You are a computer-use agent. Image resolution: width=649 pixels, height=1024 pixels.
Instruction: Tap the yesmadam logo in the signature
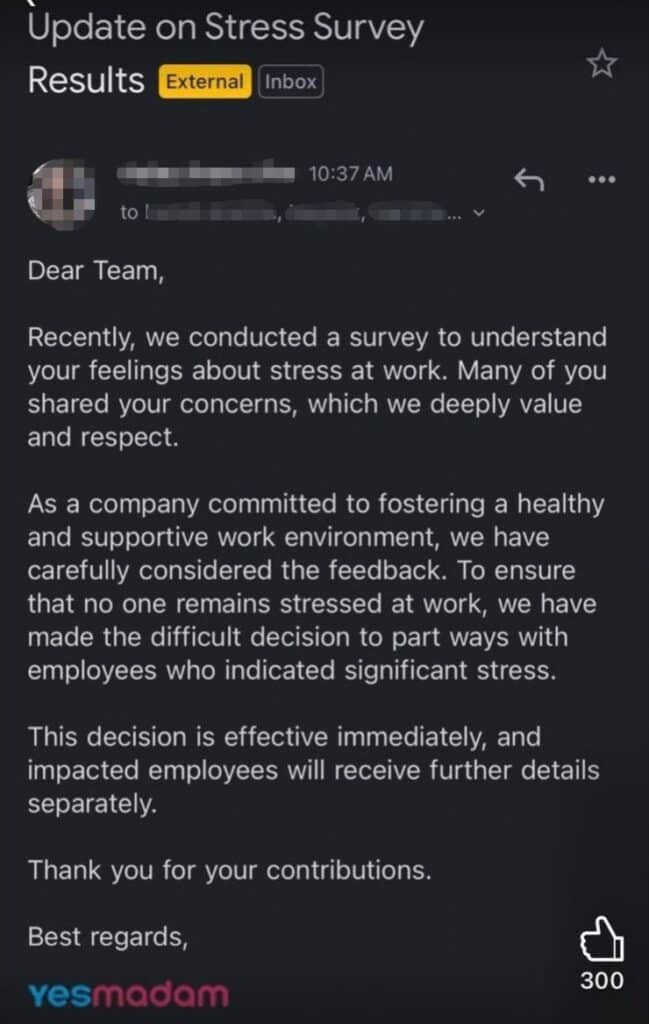(129, 995)
